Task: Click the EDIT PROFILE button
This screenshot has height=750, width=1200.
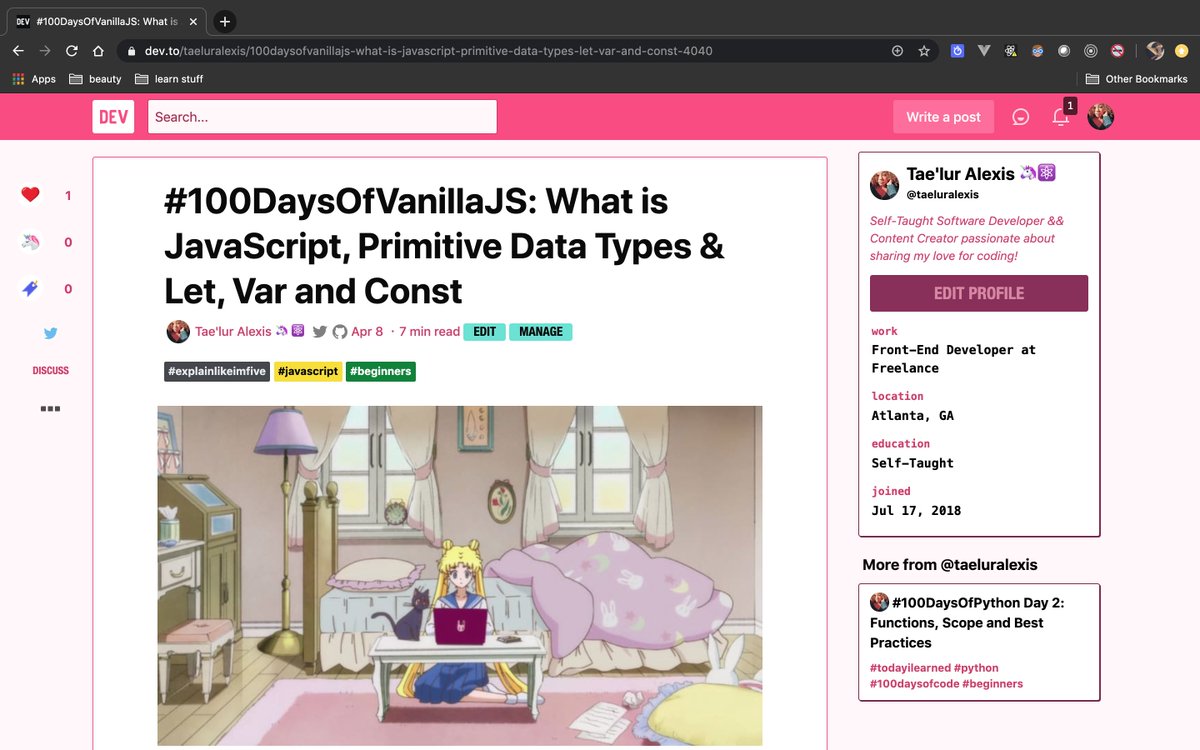Action: pyautogui.click(x=979, y=293)
